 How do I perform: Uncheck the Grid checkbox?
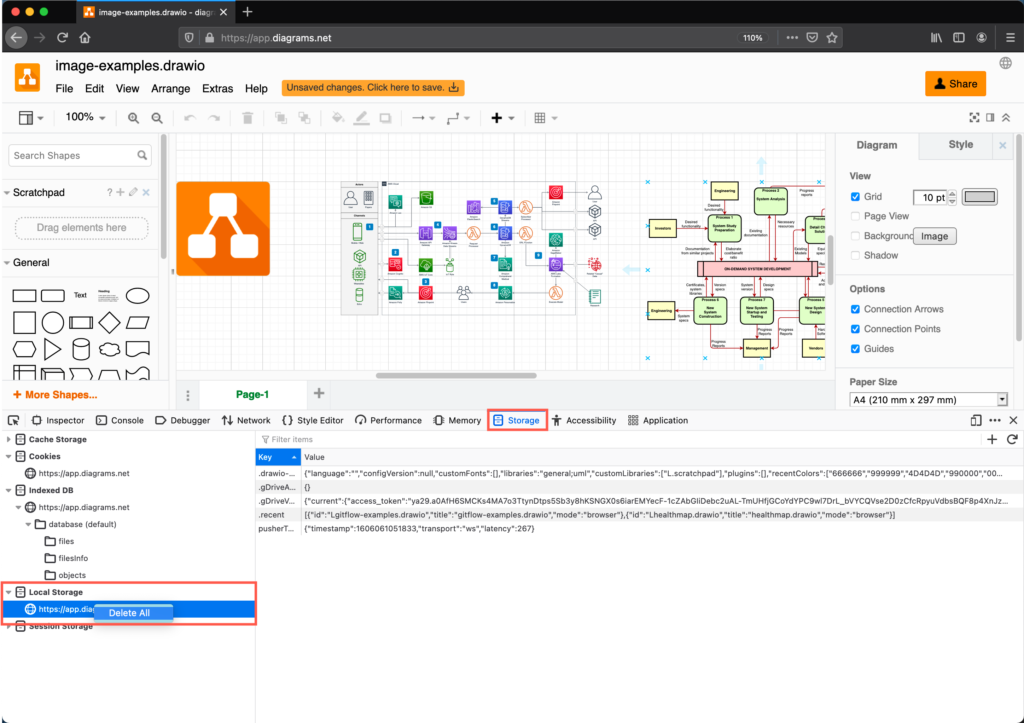tap(855, 197)
